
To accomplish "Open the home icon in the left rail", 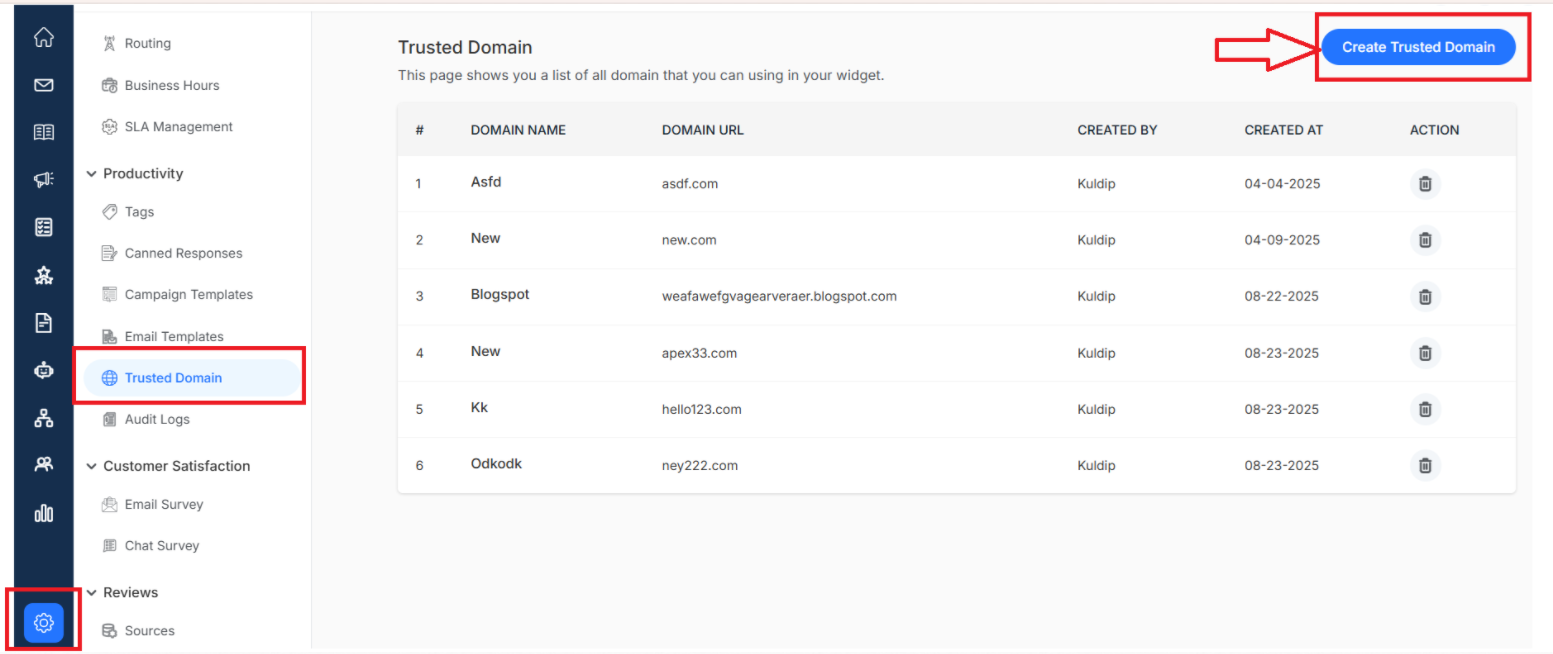I will [43, 38].
